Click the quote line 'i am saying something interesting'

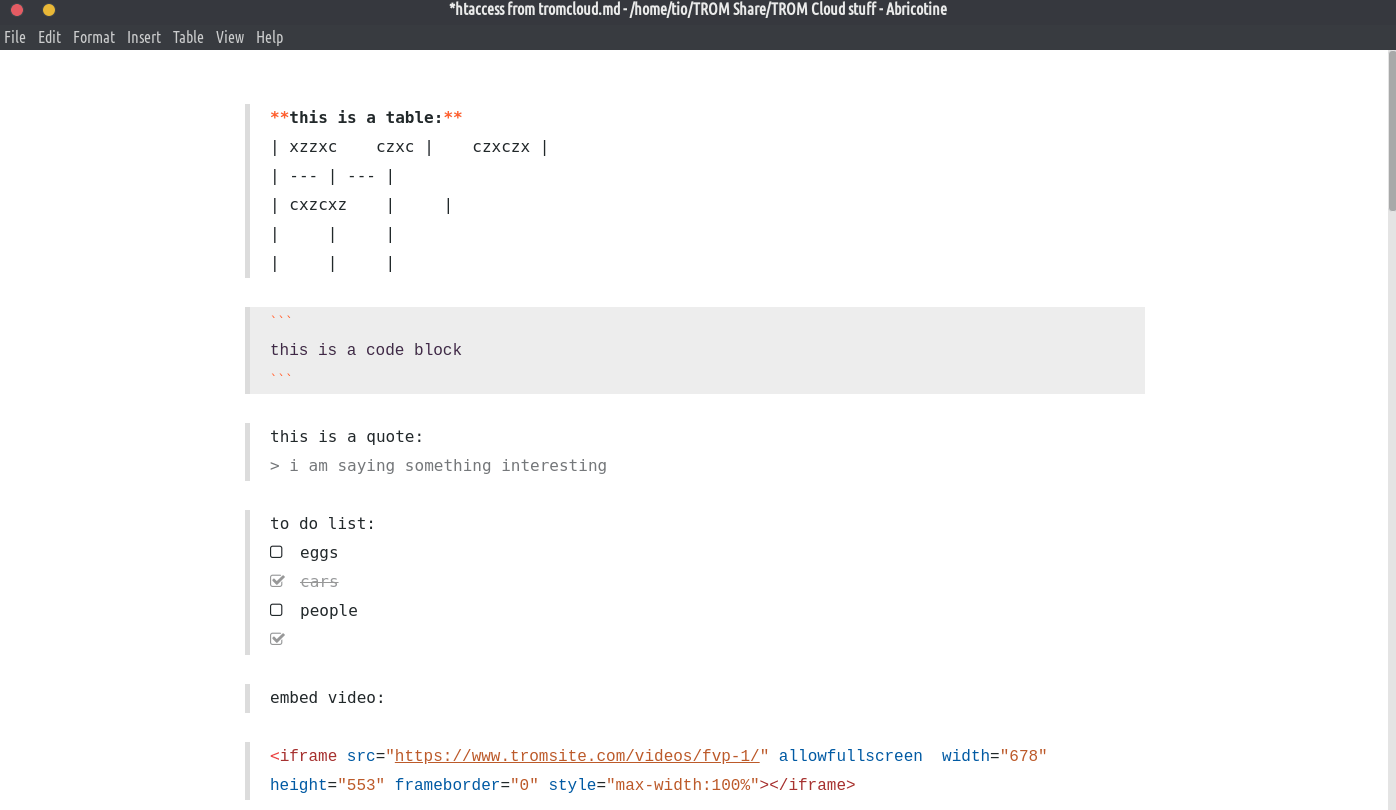[x=447, y=466]
